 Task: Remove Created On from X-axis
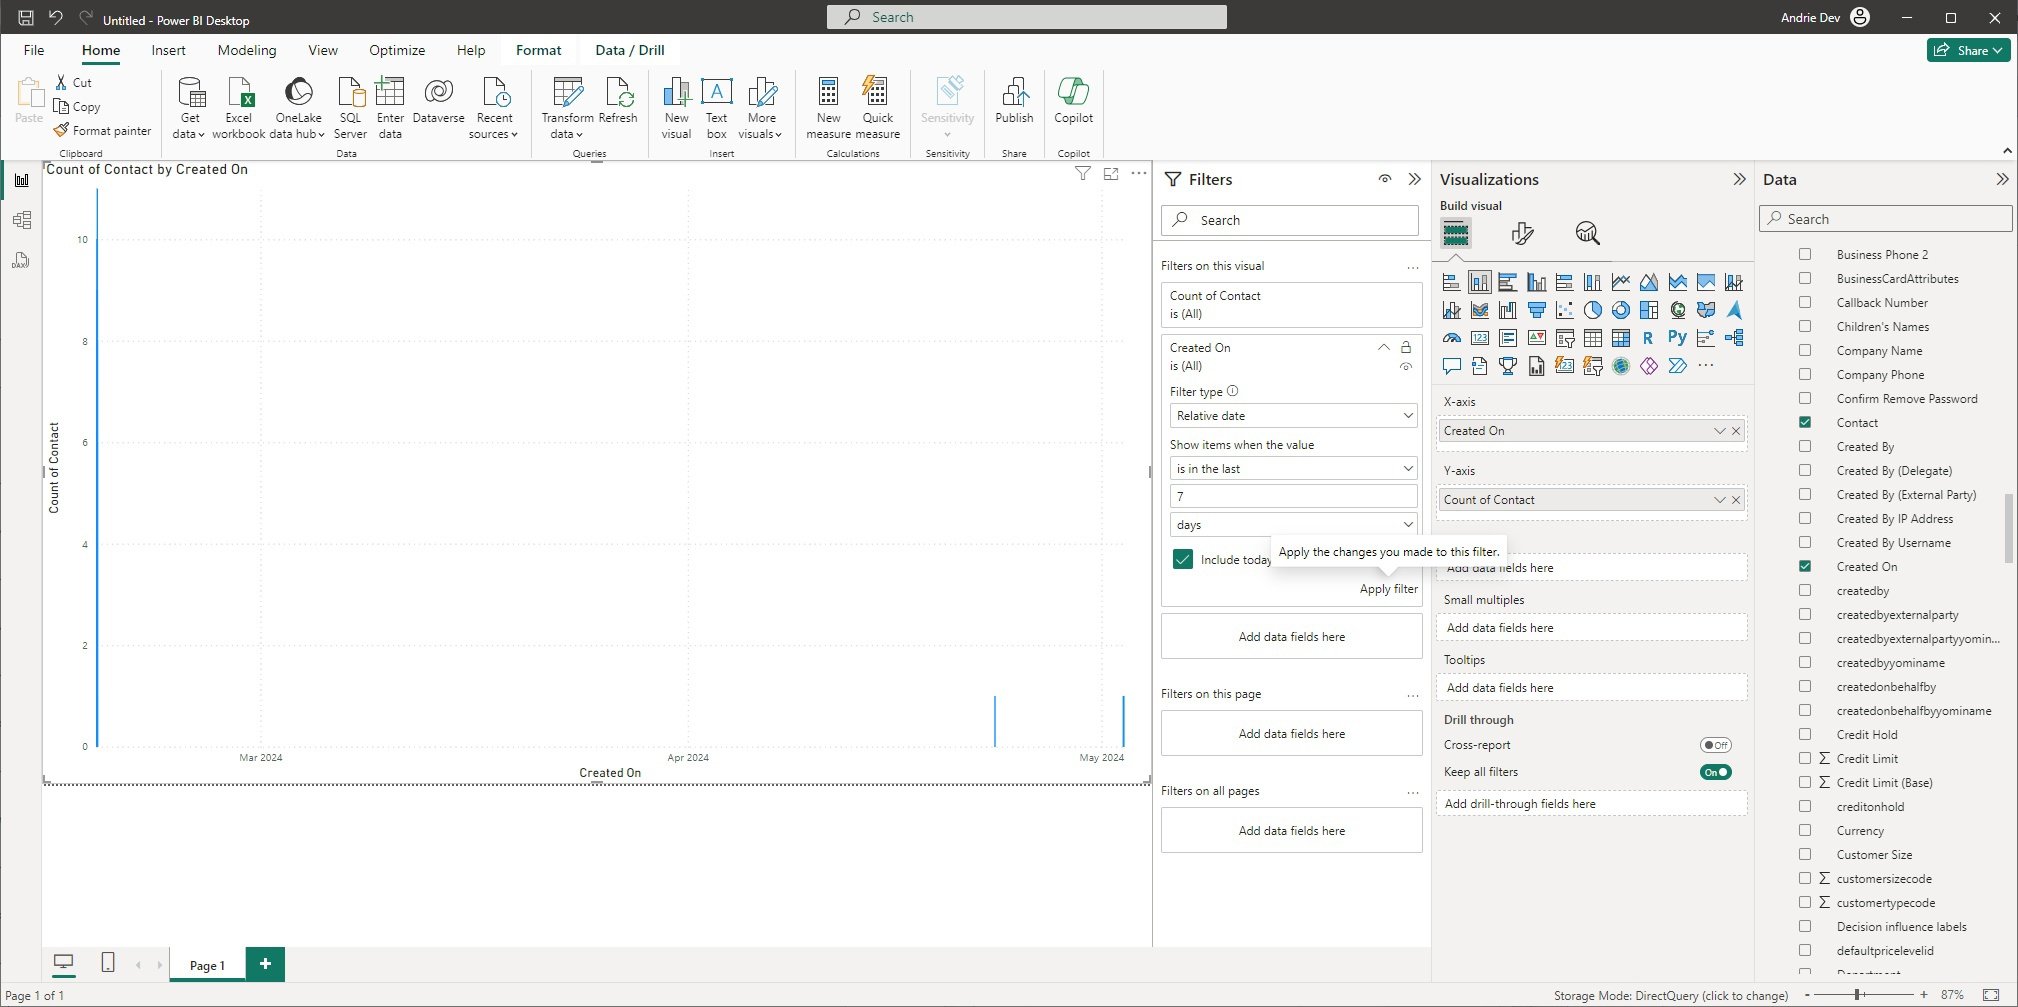(x=1736, y=431)
